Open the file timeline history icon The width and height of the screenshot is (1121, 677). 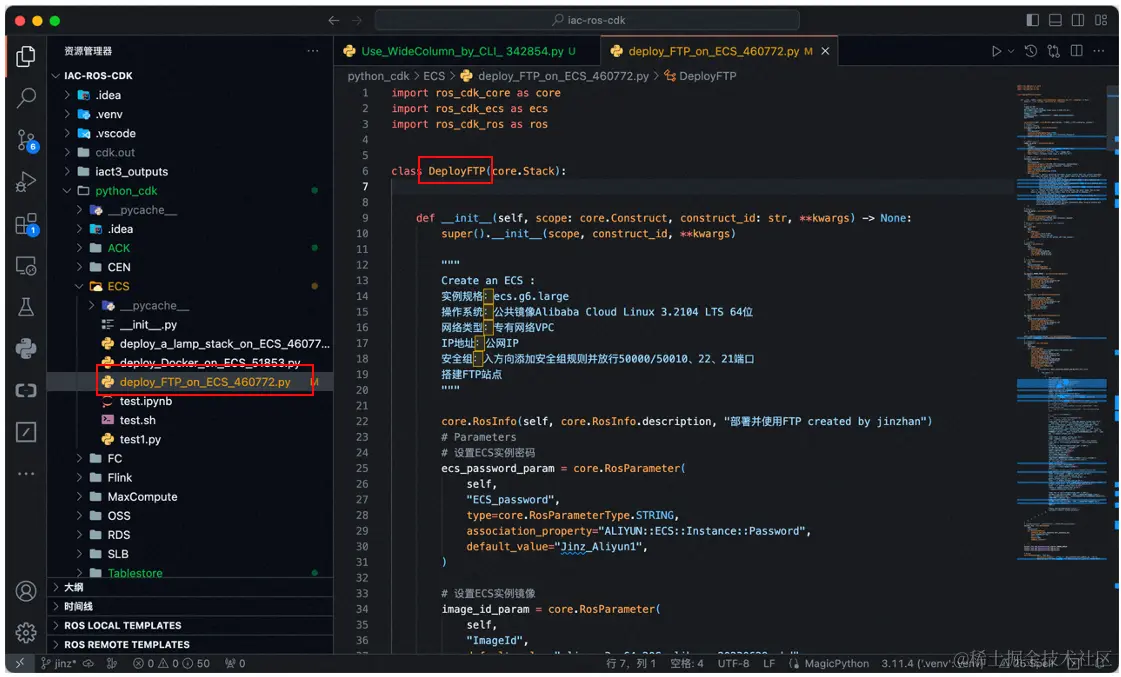click(x=1030, y=51)
